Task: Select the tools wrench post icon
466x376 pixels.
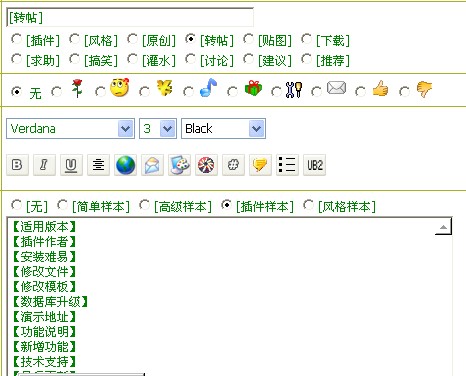Action: pos(276,91)
